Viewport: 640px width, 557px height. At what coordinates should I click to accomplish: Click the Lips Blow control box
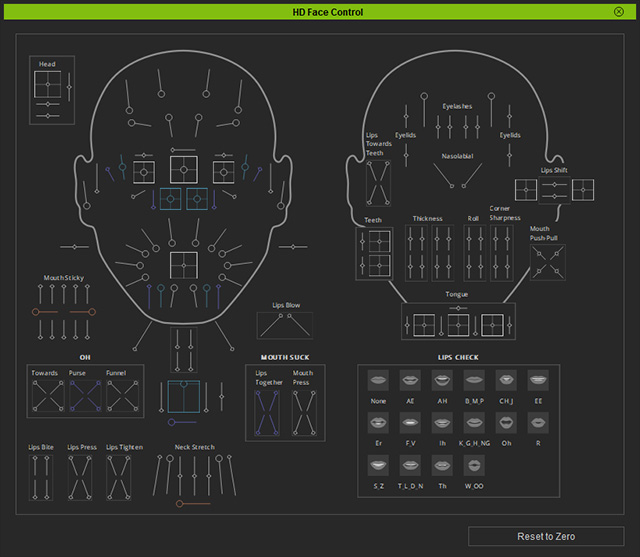tap(285, 326)
